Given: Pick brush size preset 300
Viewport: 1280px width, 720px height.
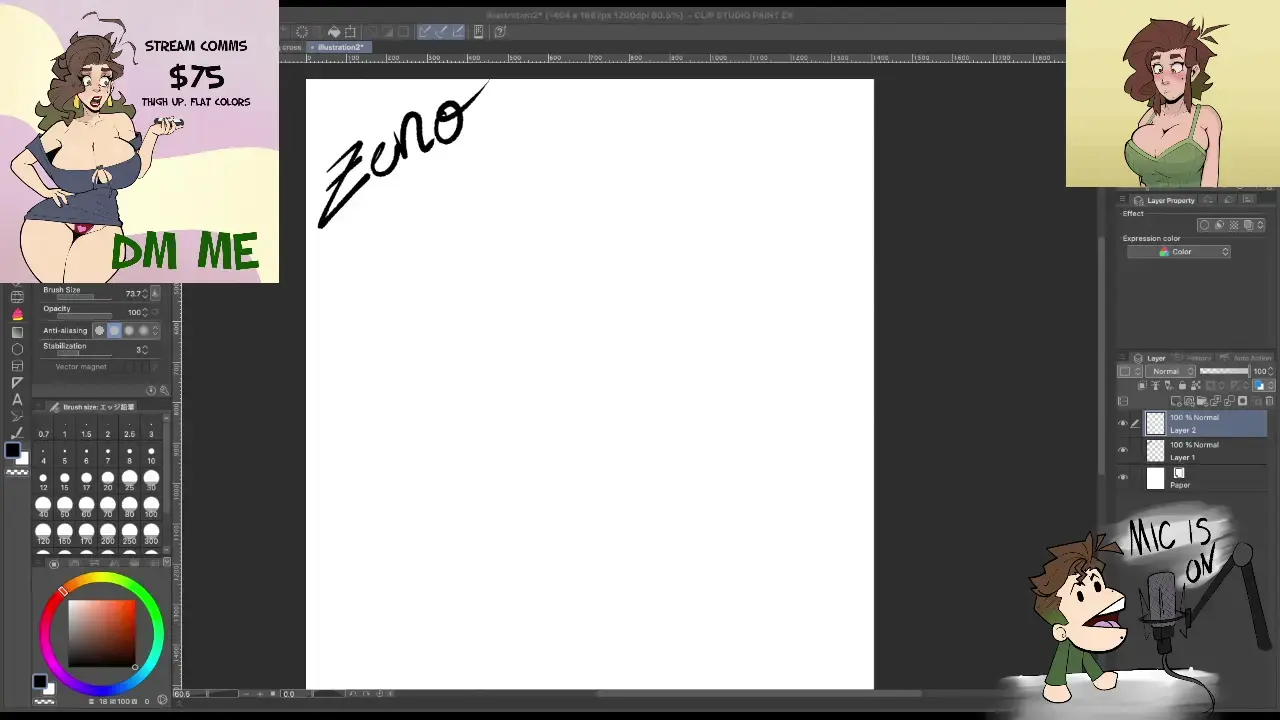Looking at the screenshot, I should (x=151, y=536).
